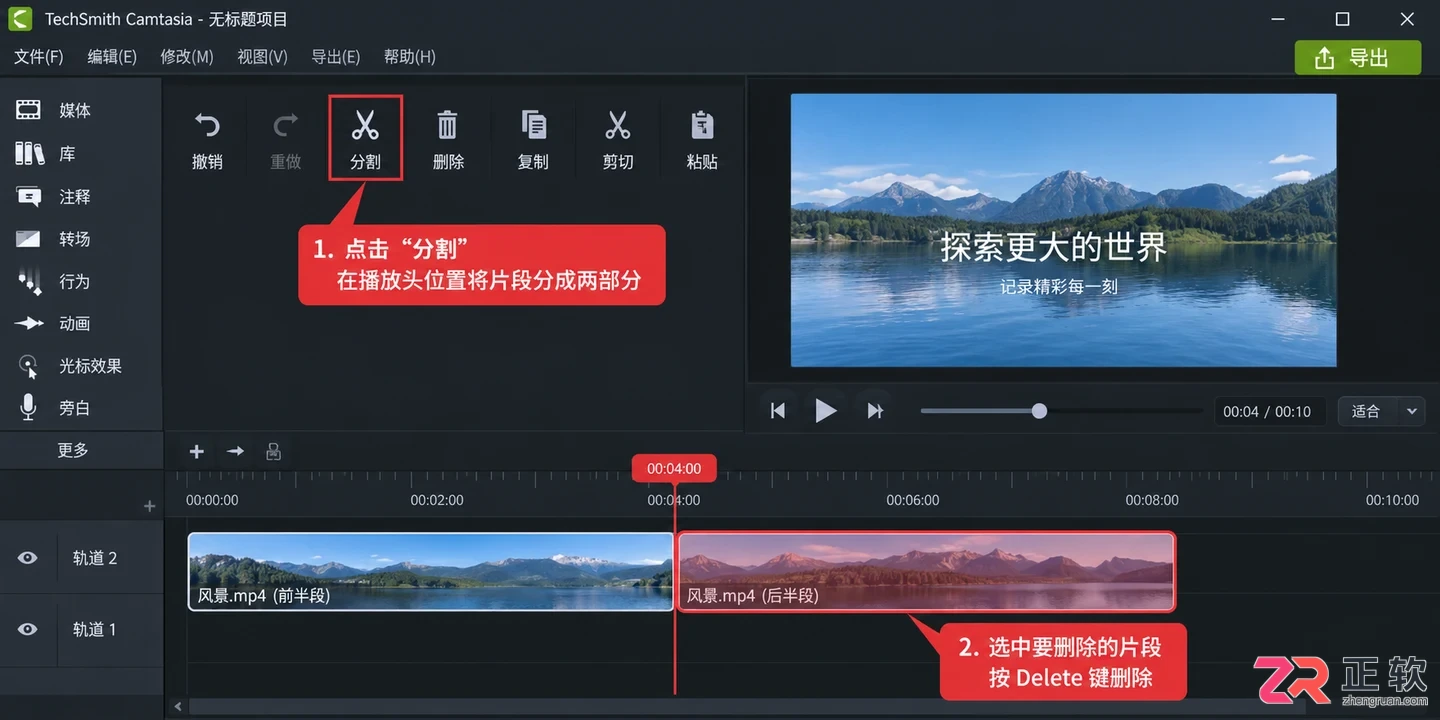Click the 00:06:00 mark on the ruler
The width and height of the screenshot is (1440, 720).
pos(913,500)
